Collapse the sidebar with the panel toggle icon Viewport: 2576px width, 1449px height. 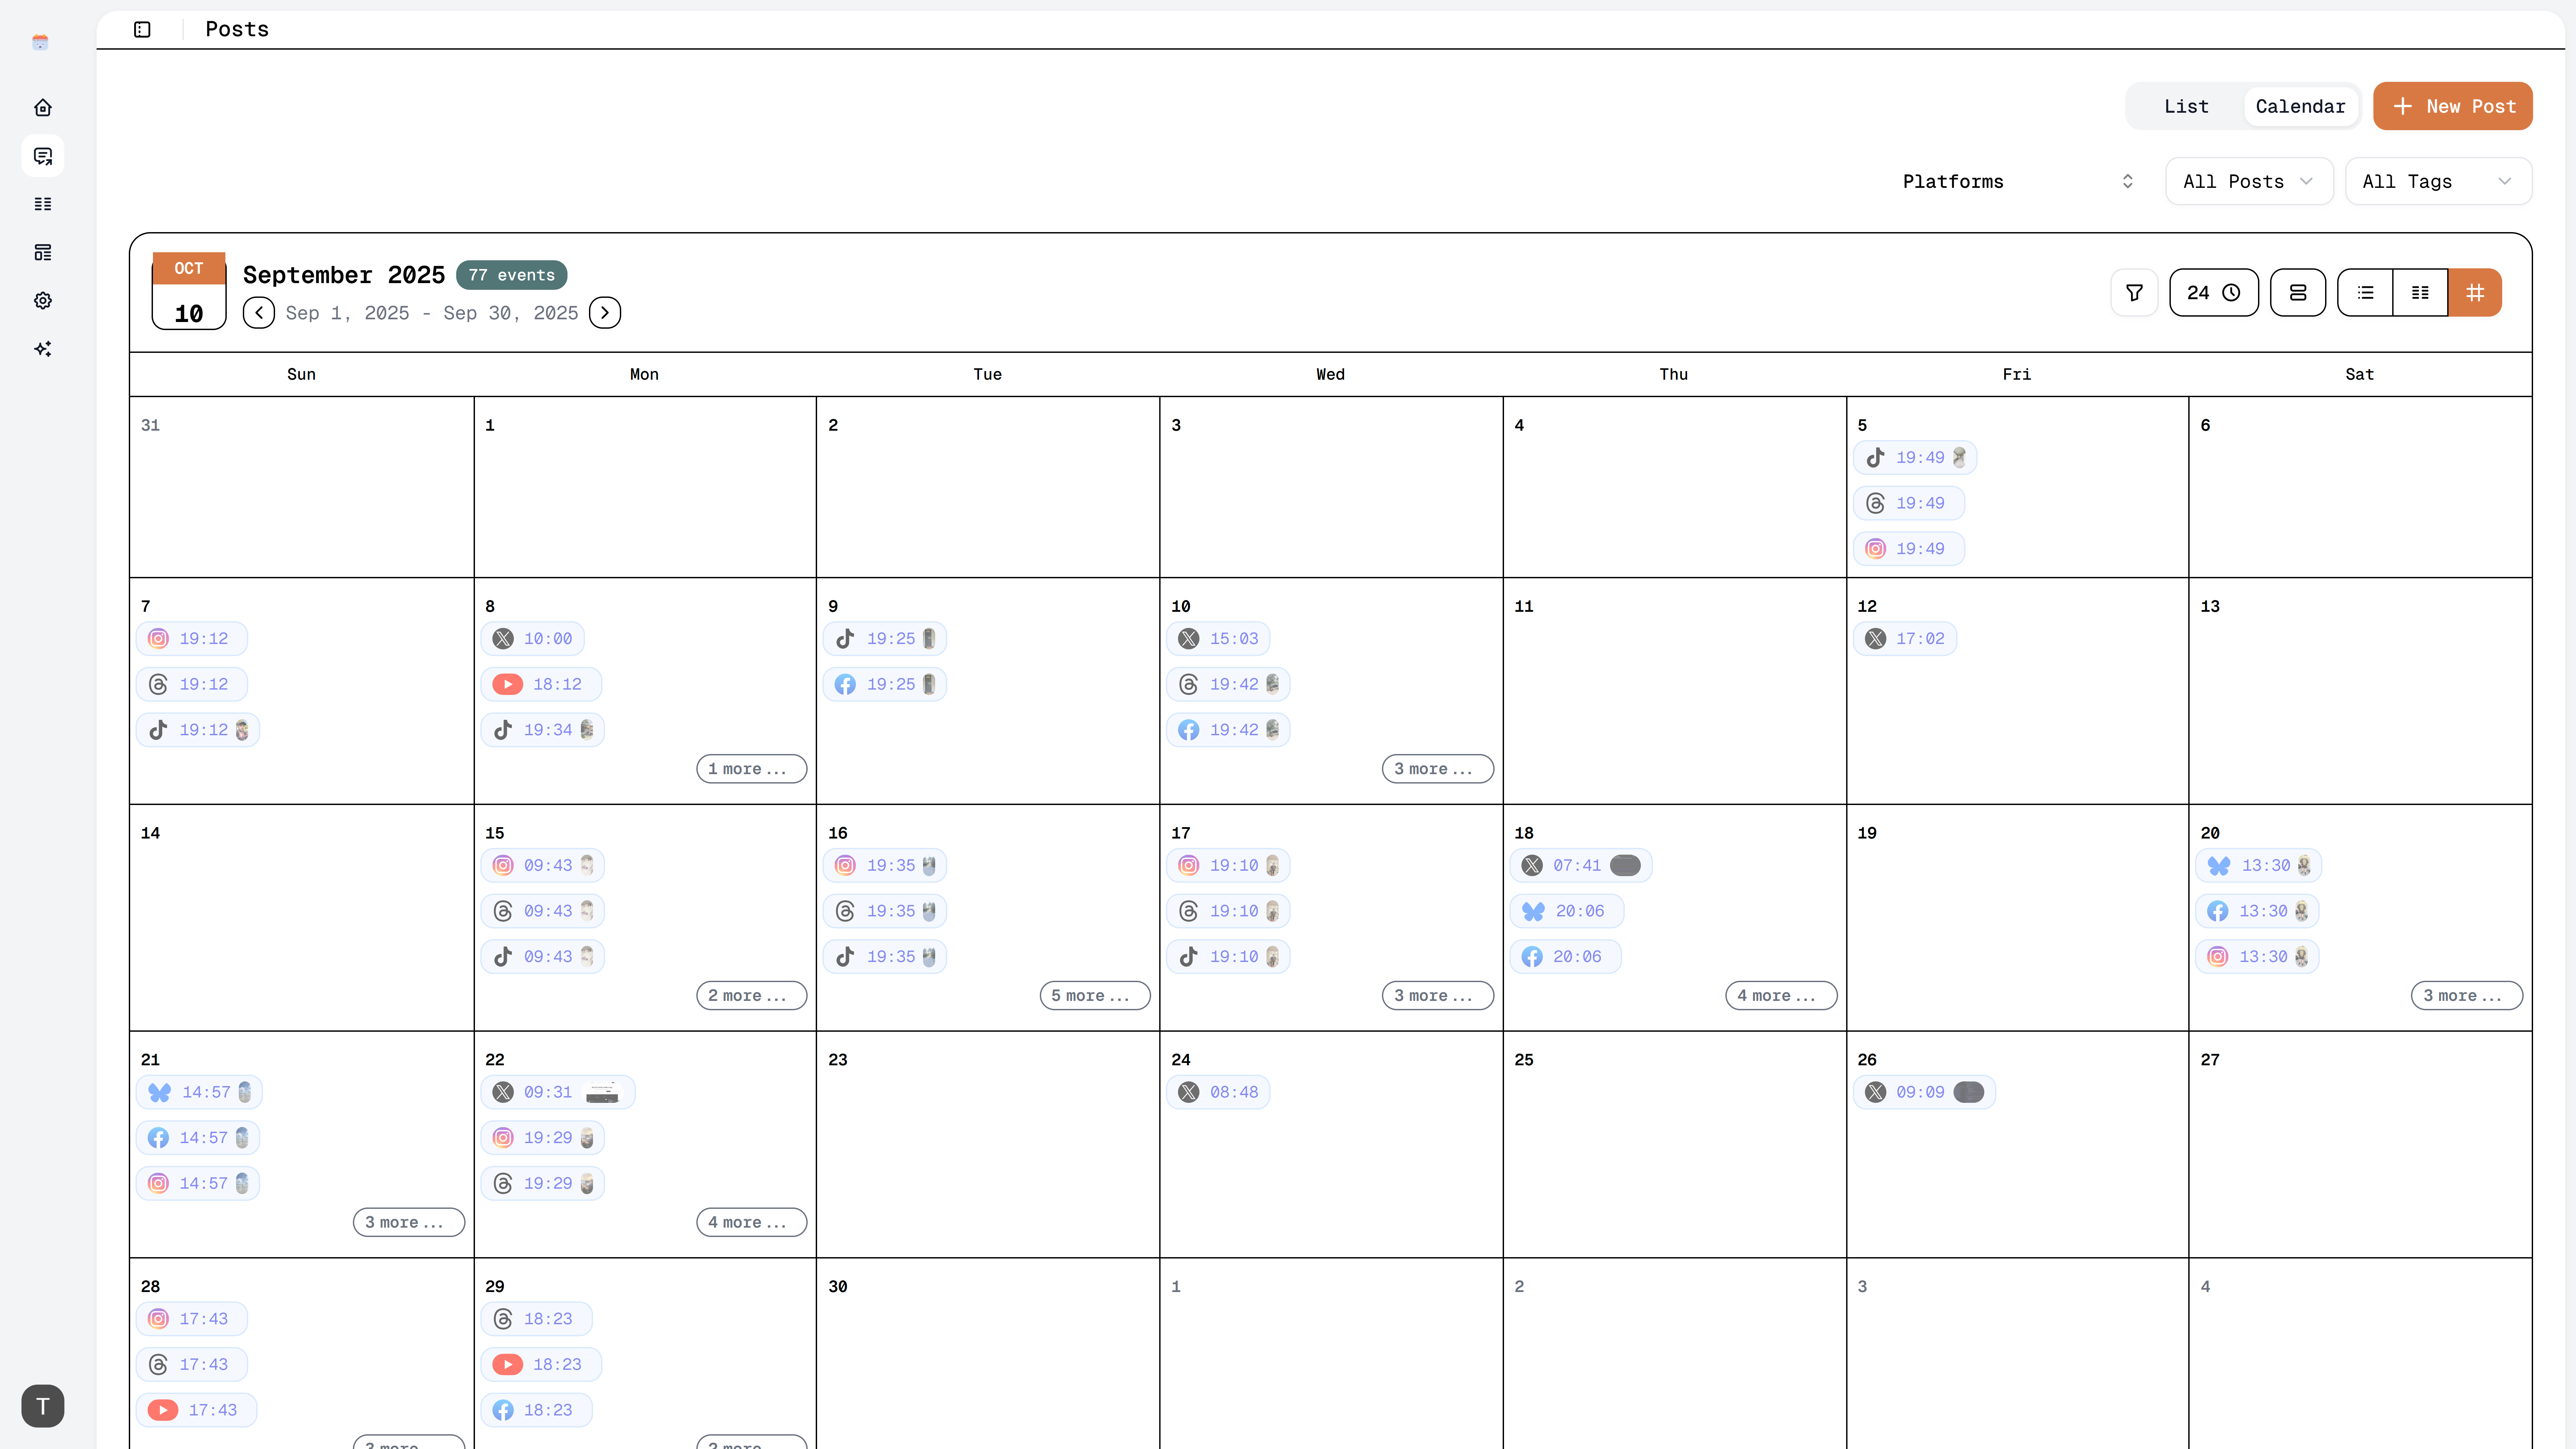[x=142, y=29]
